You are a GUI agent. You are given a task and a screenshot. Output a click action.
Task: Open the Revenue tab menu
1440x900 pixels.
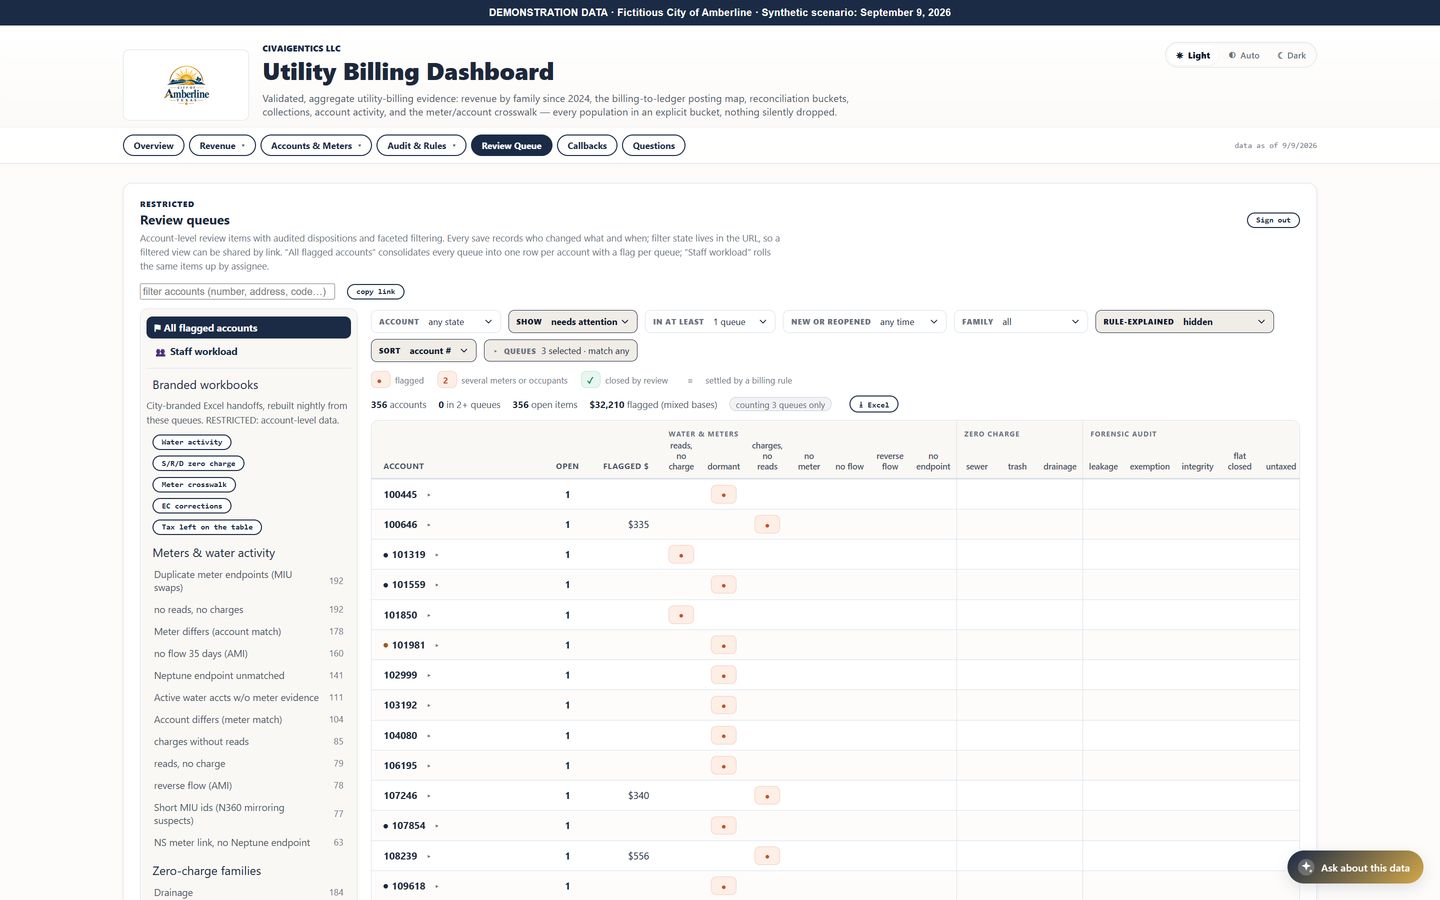[222, 146]
